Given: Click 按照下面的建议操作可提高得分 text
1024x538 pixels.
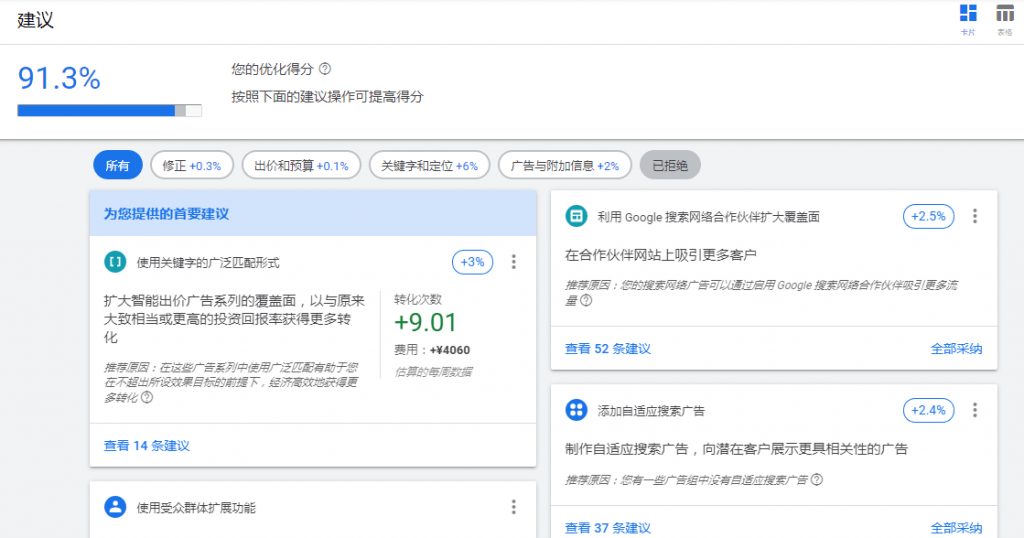Looking at the screenshot, I should pos(327,97).
